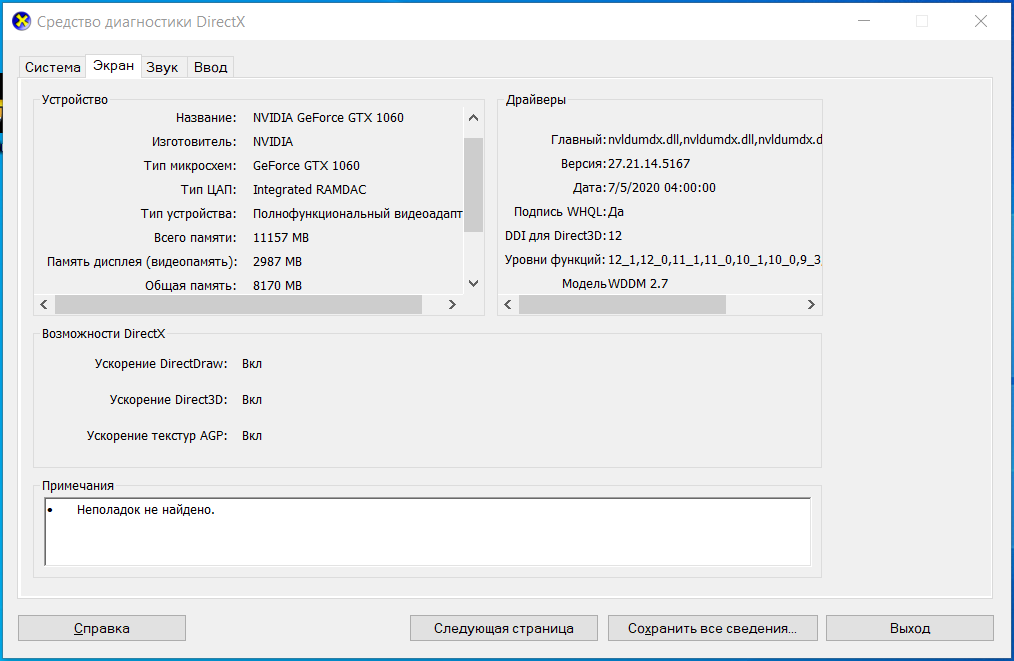Click the Выход button
Screen dimensions: 1014x661
(910, 628)
